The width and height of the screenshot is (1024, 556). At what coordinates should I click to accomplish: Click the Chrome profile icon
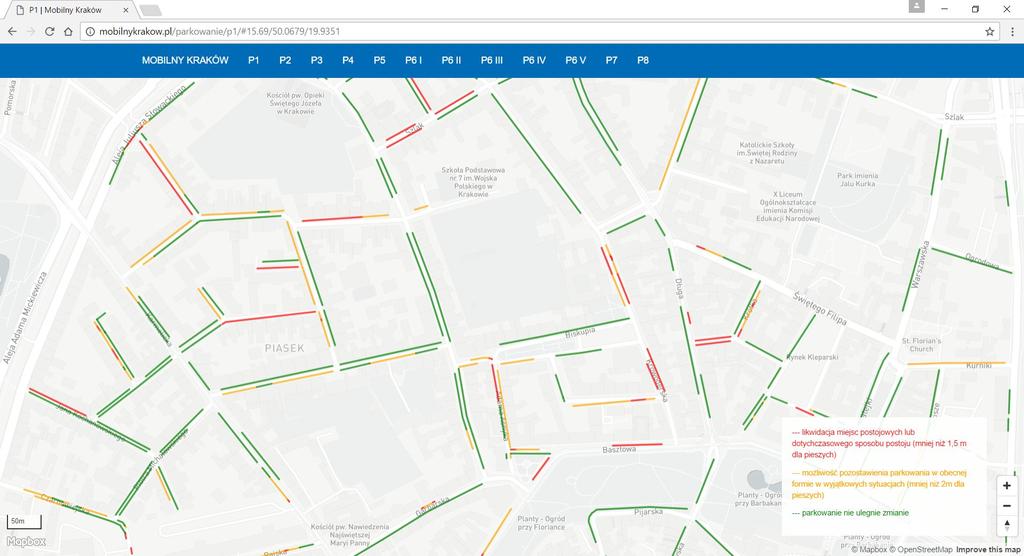[916, 7]
